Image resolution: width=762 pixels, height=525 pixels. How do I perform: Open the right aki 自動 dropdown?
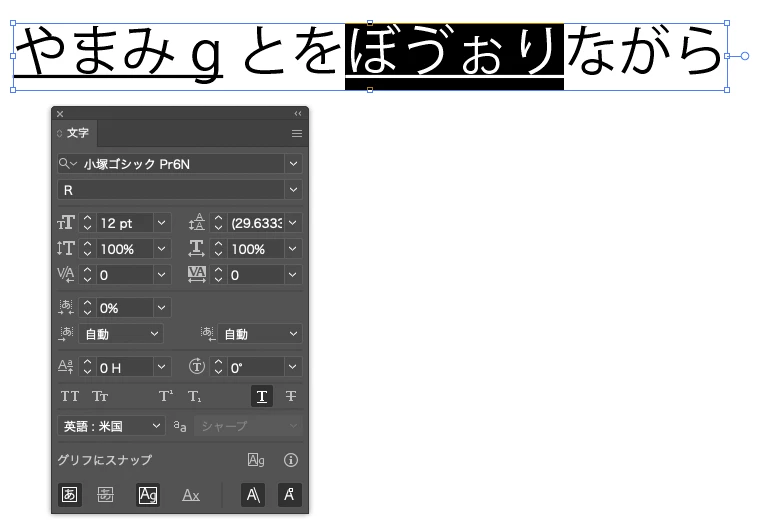tap(260, 334)
